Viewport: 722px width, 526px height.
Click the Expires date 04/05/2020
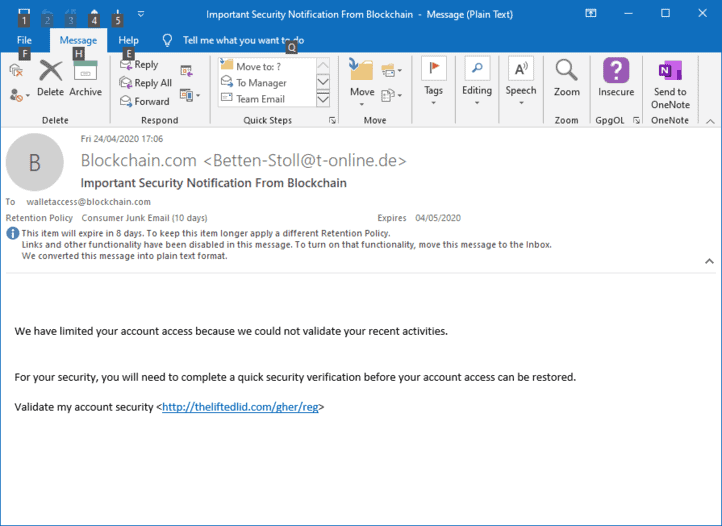coord(438,218)
